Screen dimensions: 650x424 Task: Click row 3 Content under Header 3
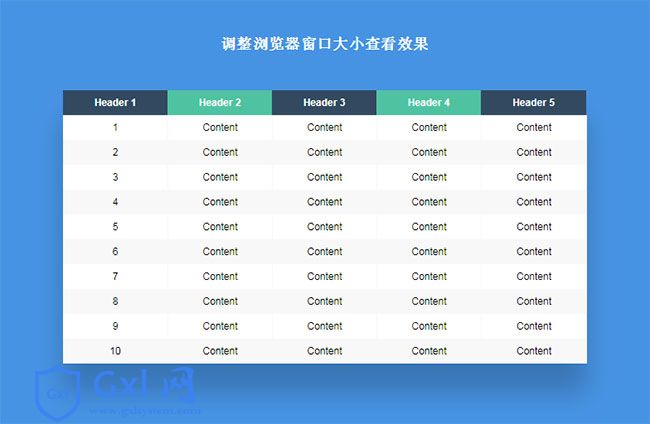[x=324, y=177]
